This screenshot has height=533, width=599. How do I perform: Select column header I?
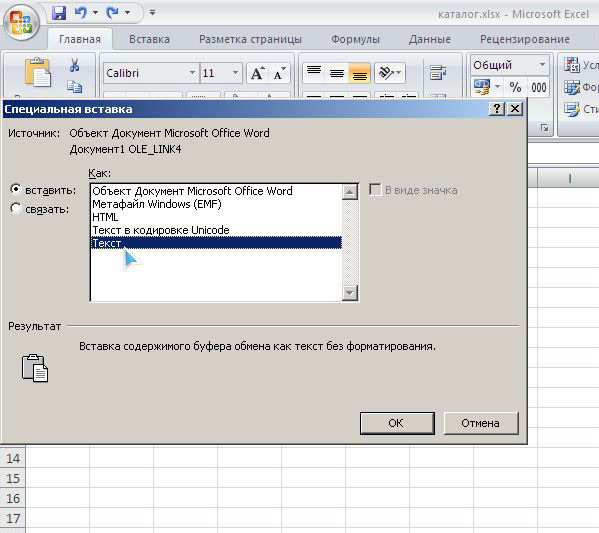click(x=569, y=178)
